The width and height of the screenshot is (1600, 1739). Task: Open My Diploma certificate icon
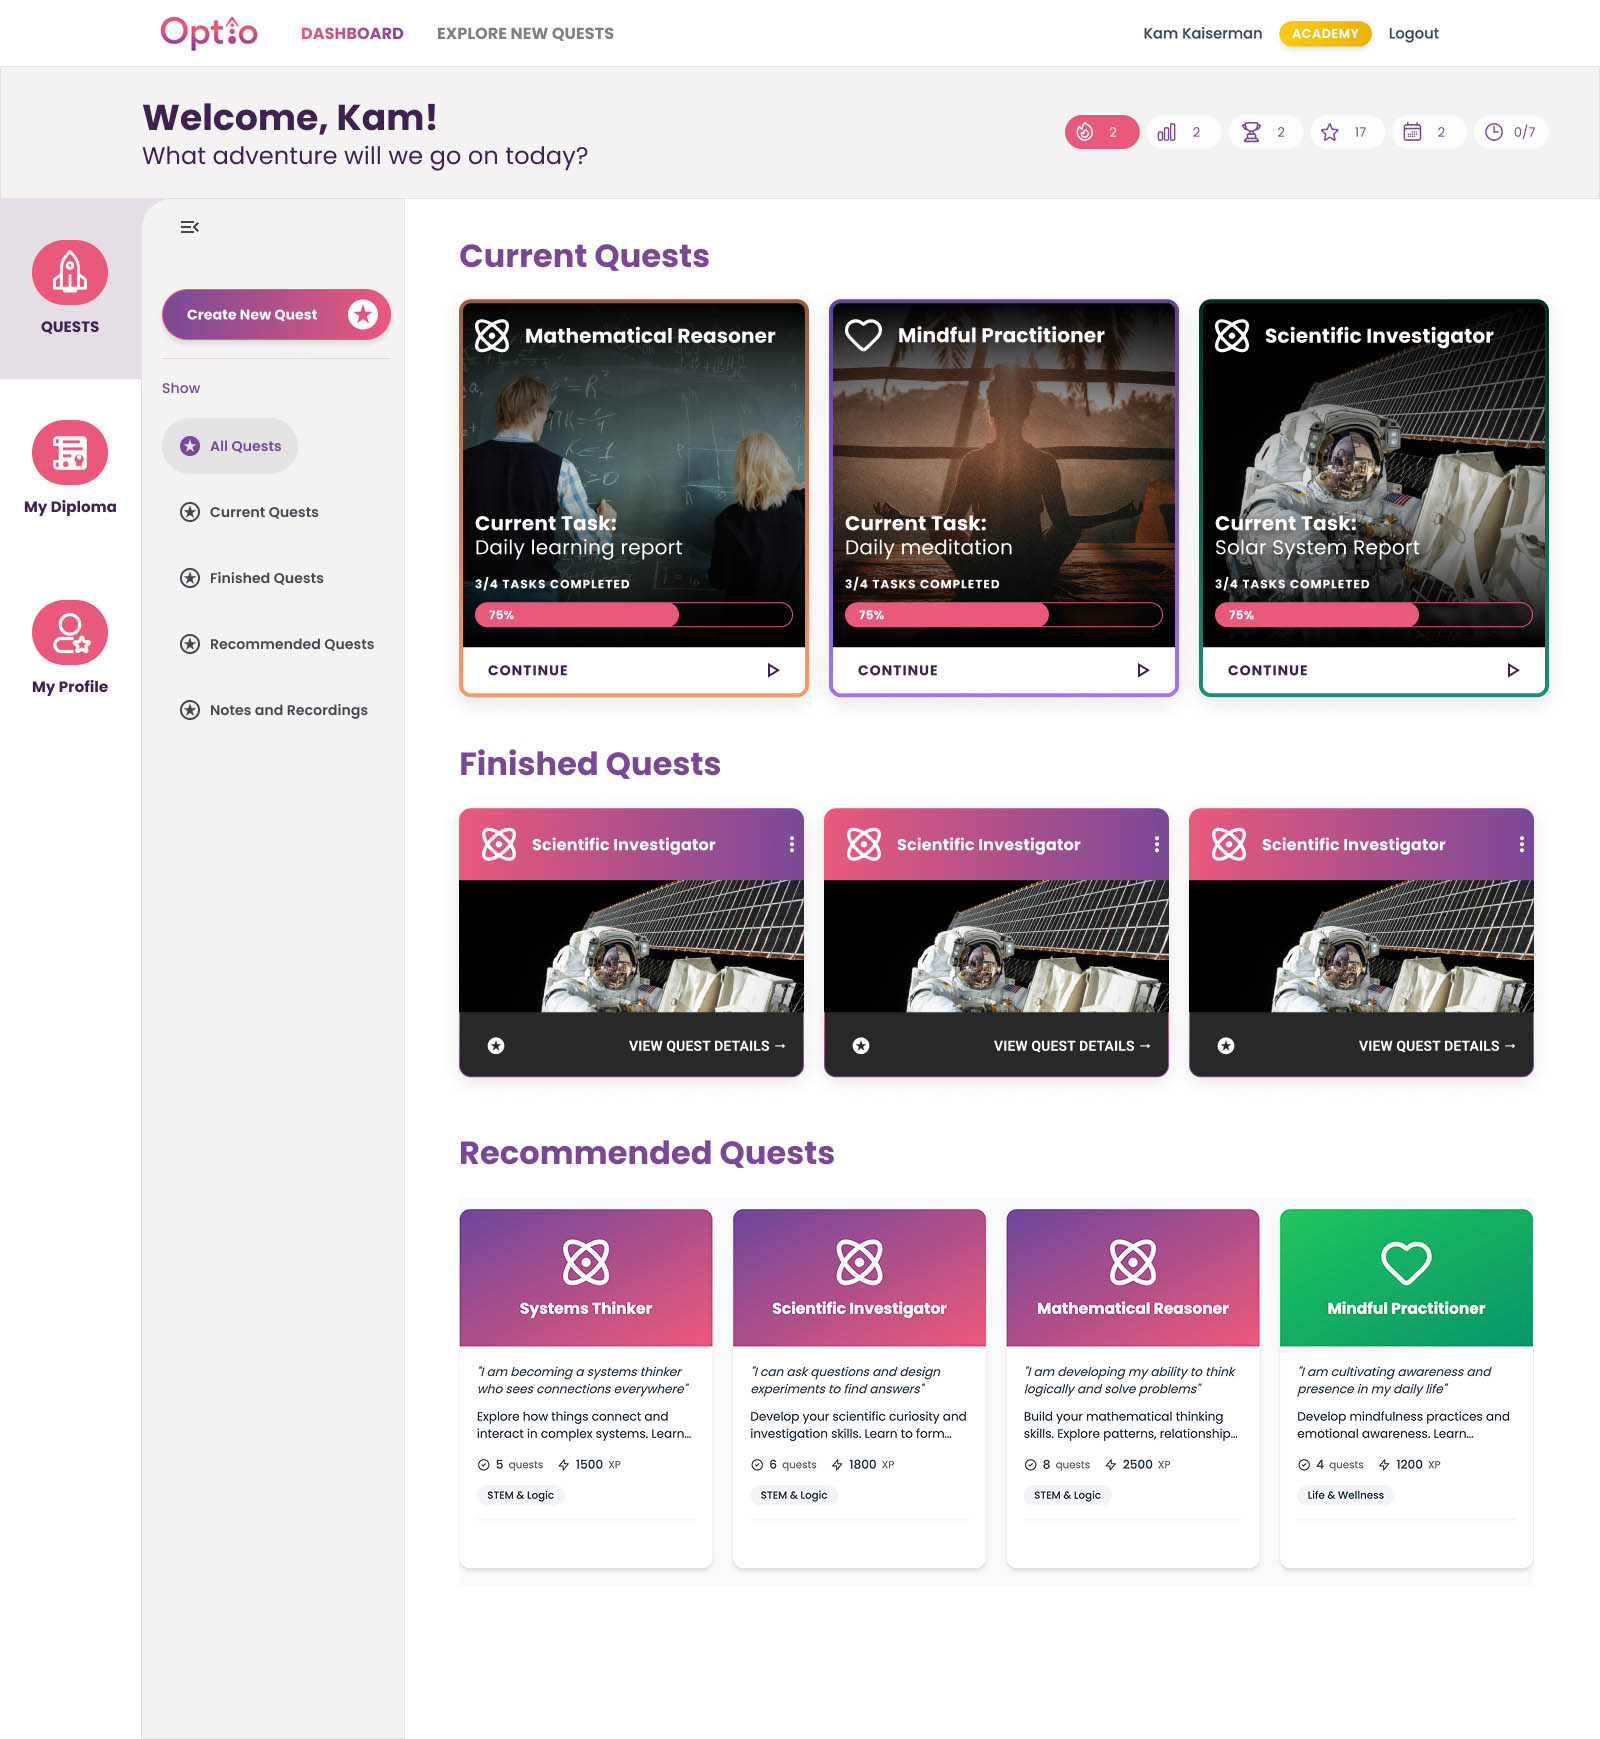(70, 453)
